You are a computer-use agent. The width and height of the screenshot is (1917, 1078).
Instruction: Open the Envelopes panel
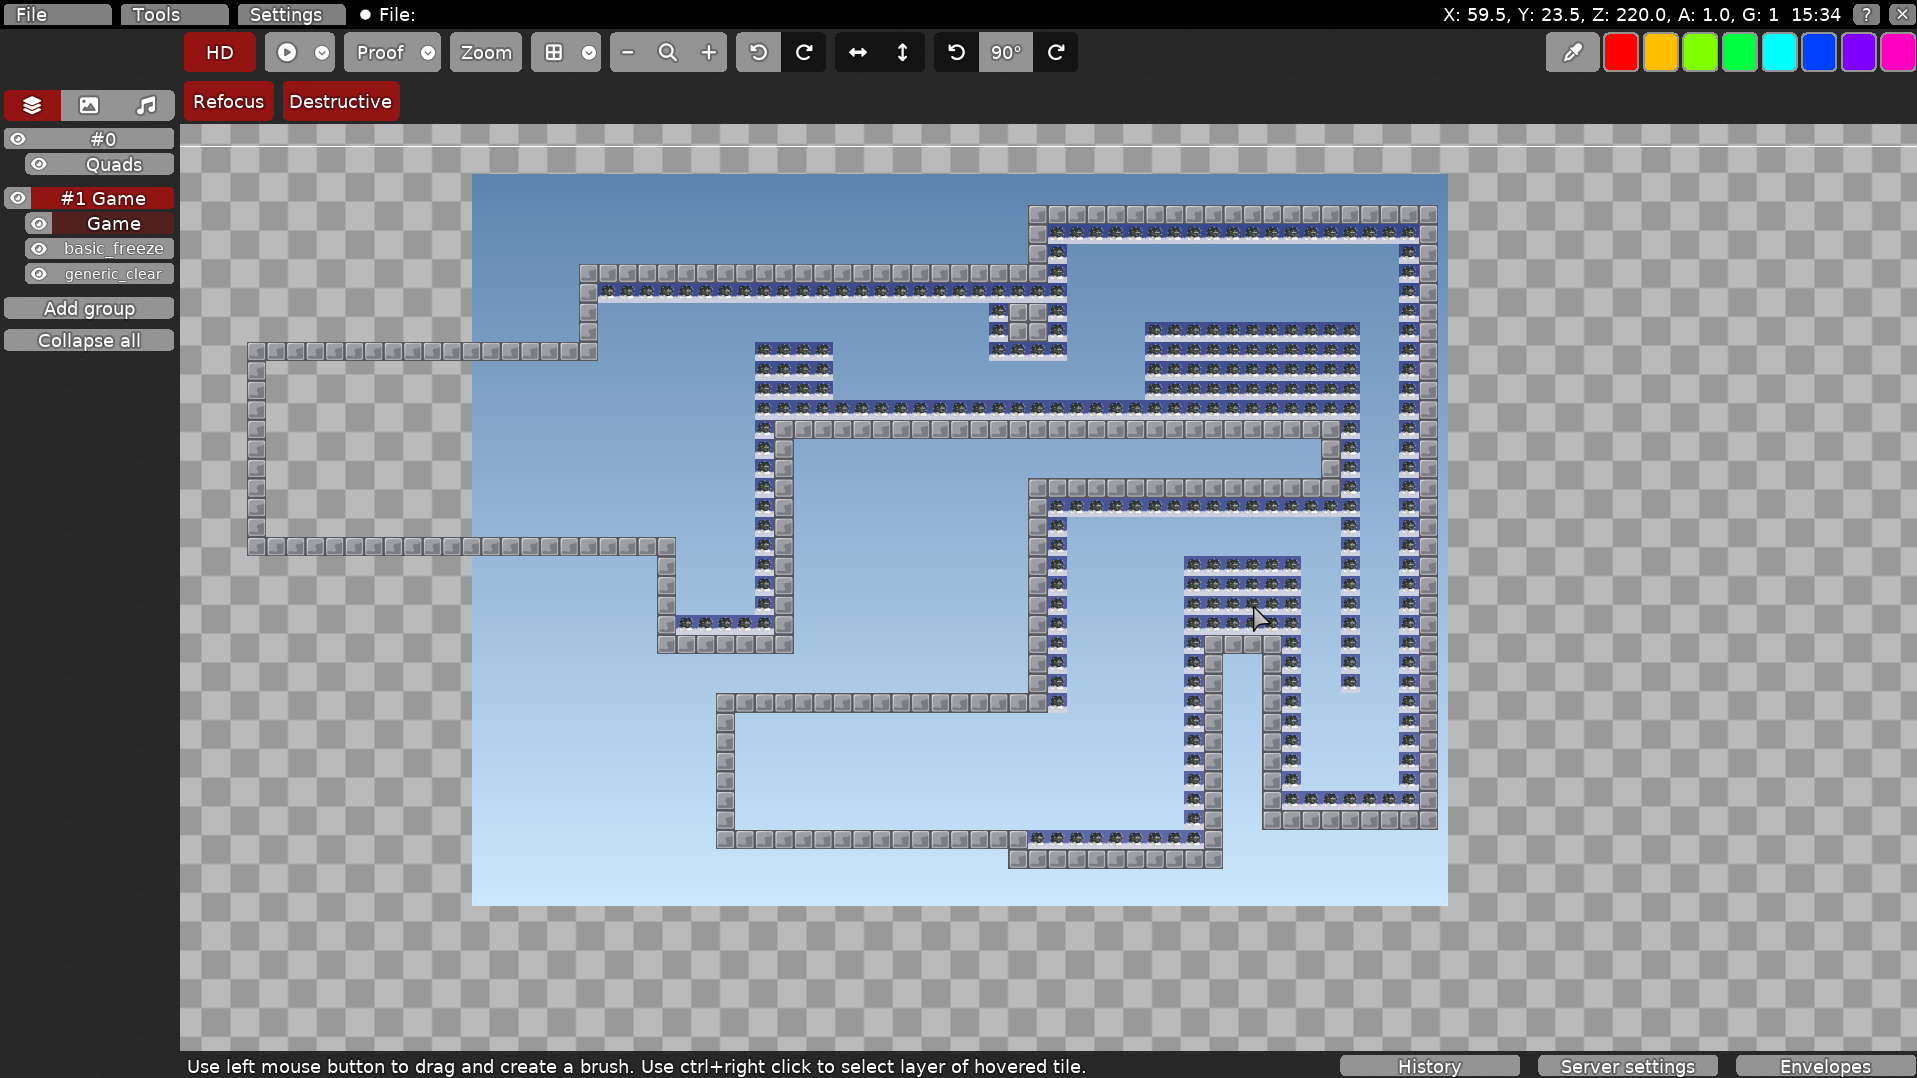(1825, 1066)
